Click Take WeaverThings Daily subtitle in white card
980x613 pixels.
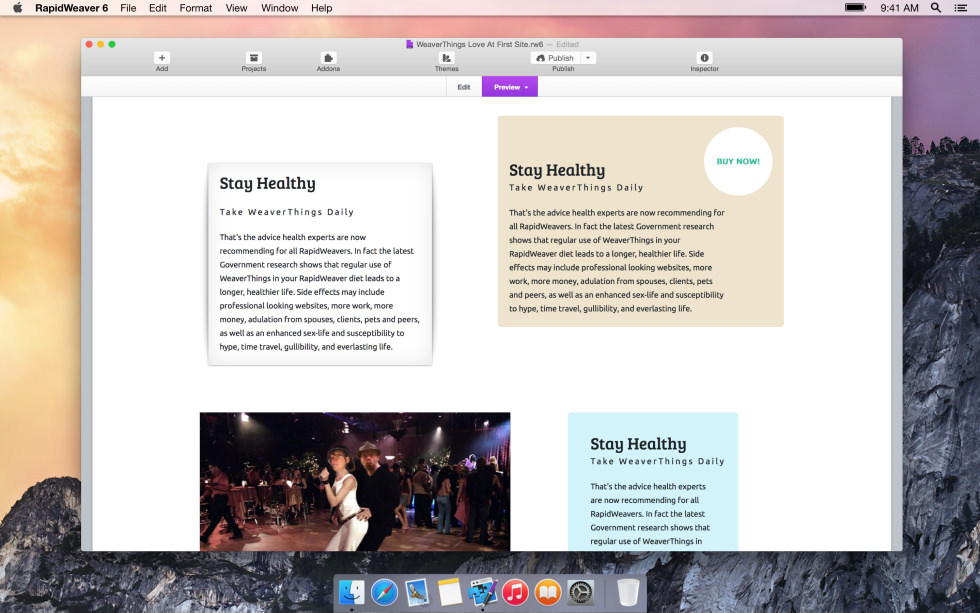[x=287, y=212]
